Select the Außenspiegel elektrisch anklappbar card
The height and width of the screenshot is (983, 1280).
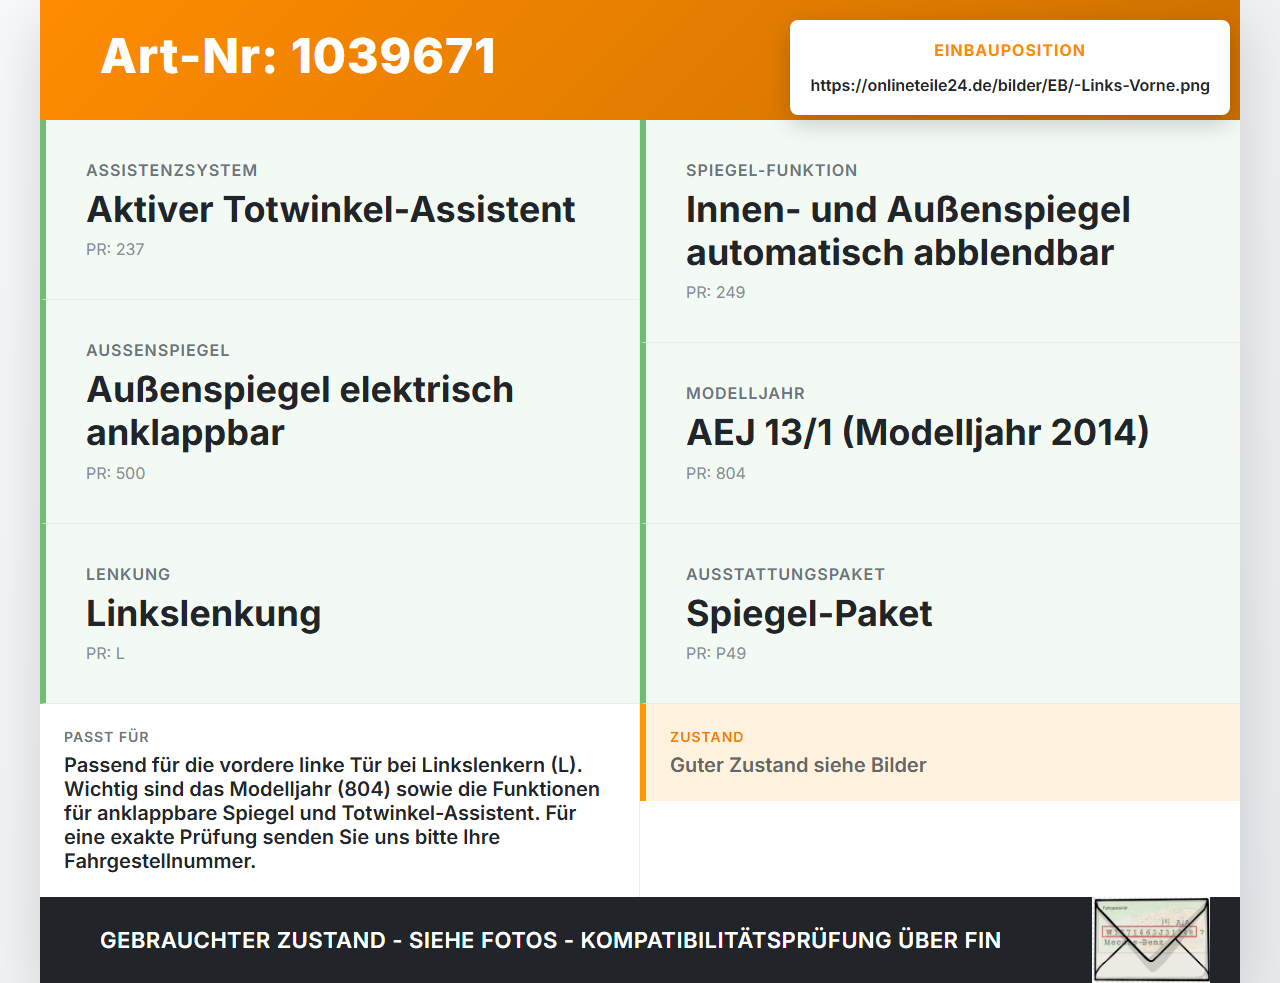[340, 412]
